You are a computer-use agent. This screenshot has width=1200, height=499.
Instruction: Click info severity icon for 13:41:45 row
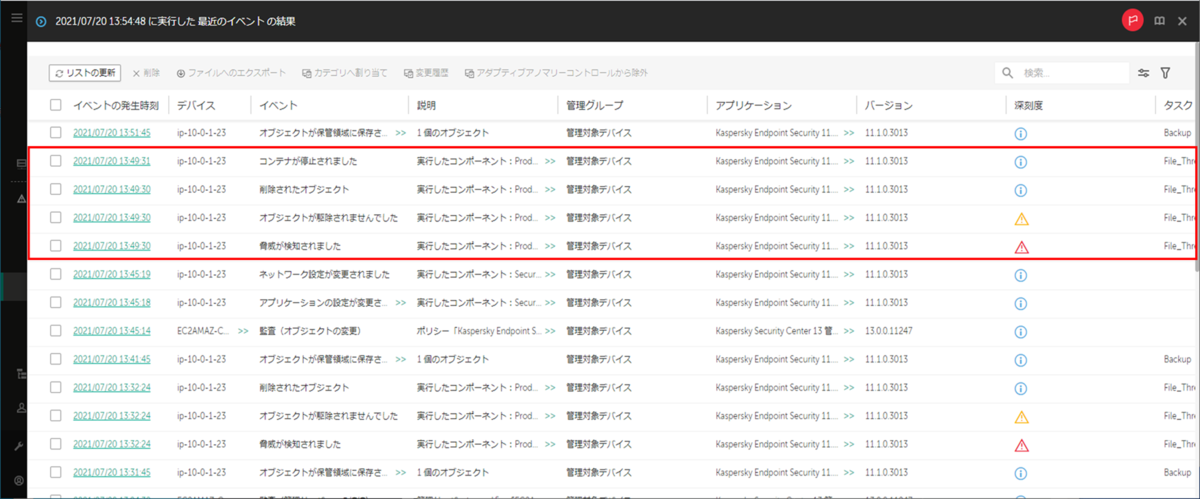tap(1021, 358)
